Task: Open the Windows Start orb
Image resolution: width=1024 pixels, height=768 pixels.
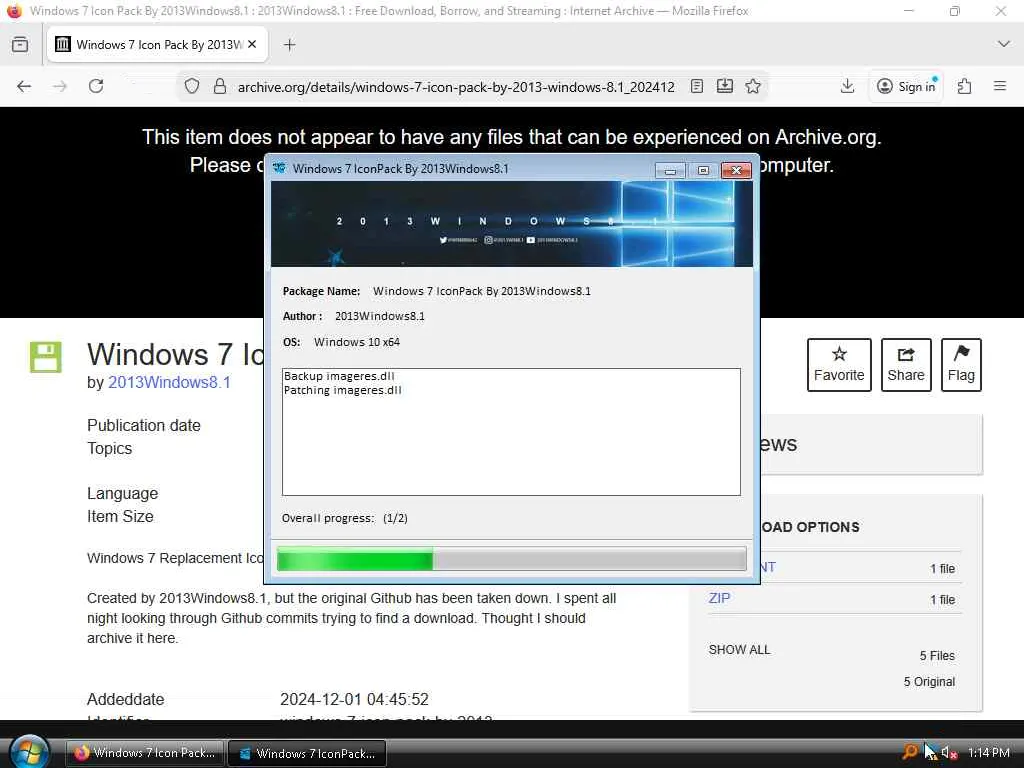Action: [x=30, y=752]
